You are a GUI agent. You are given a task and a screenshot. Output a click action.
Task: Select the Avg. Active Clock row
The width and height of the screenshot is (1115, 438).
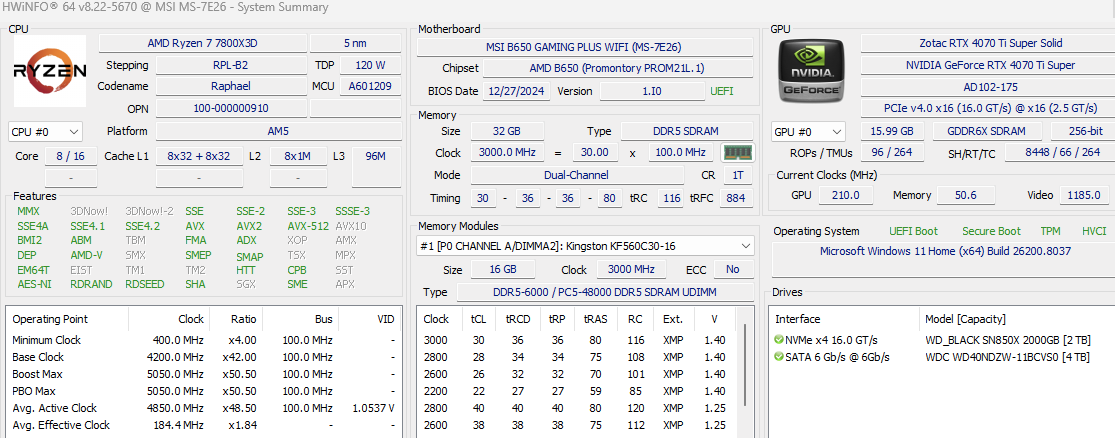(x=203, y=408)
